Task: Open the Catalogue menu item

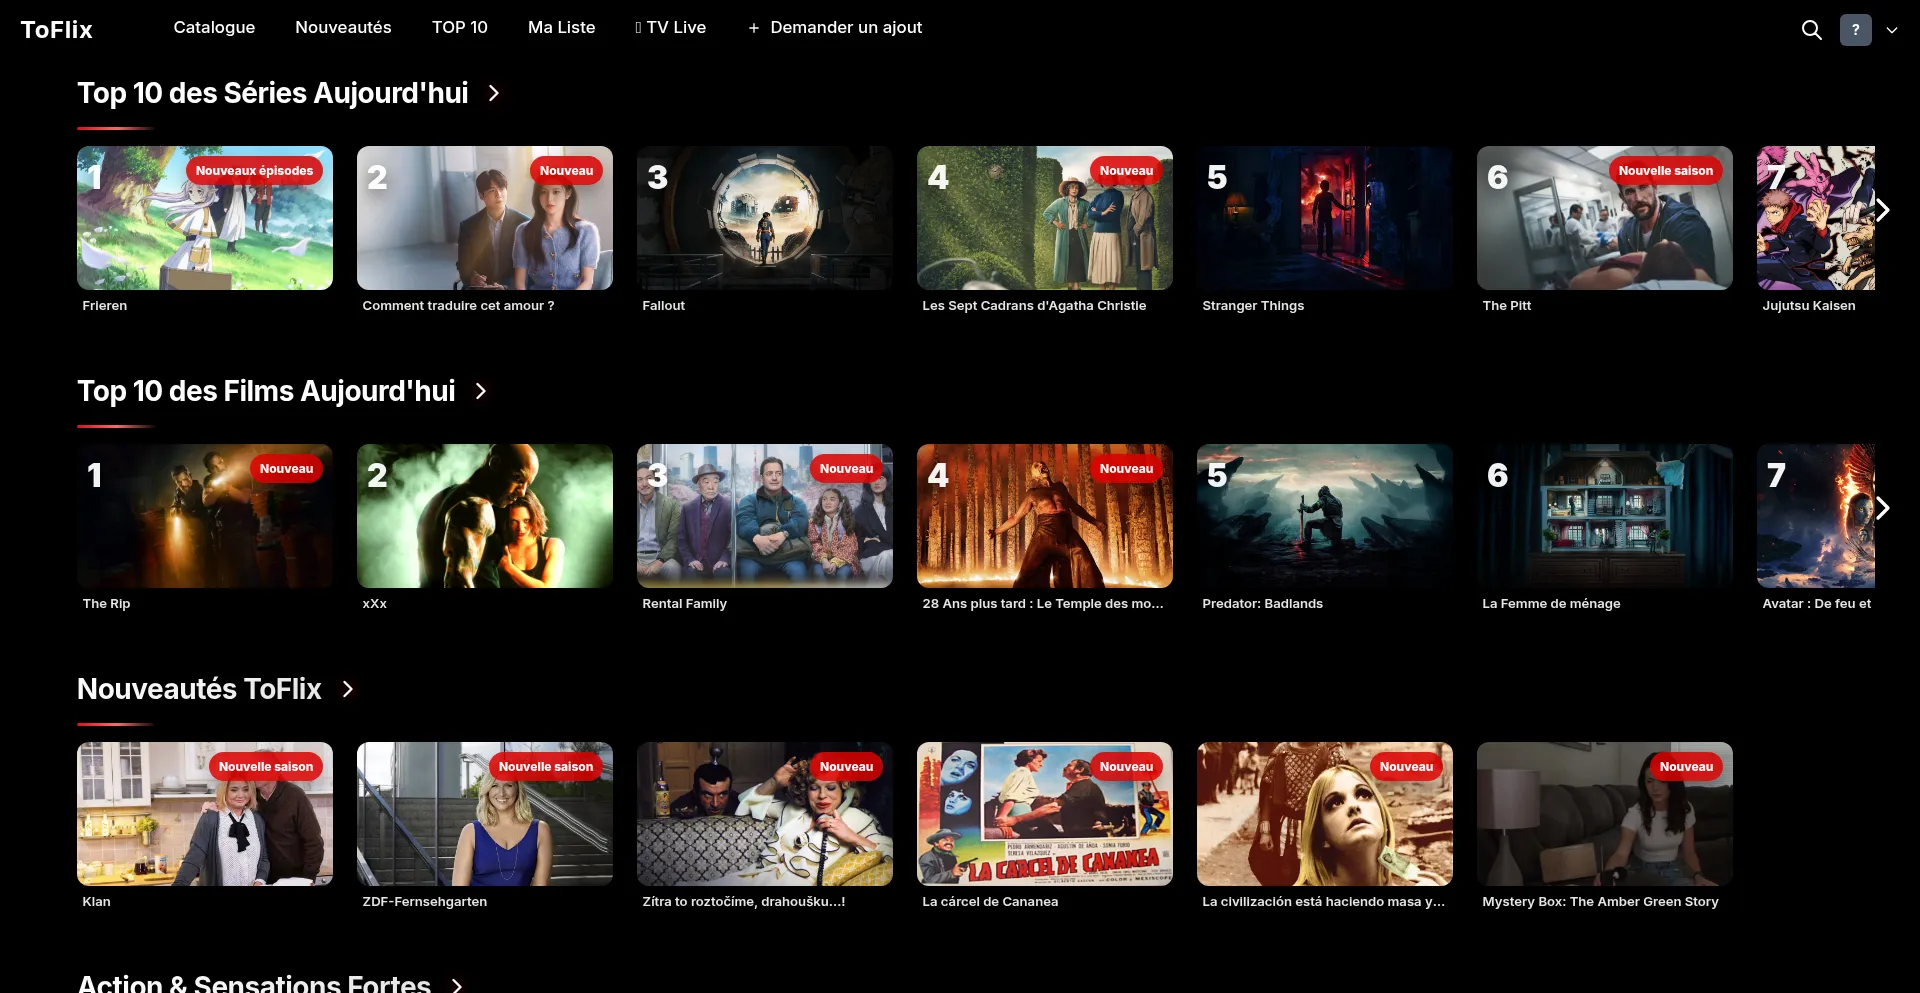Action: point(214,27)
